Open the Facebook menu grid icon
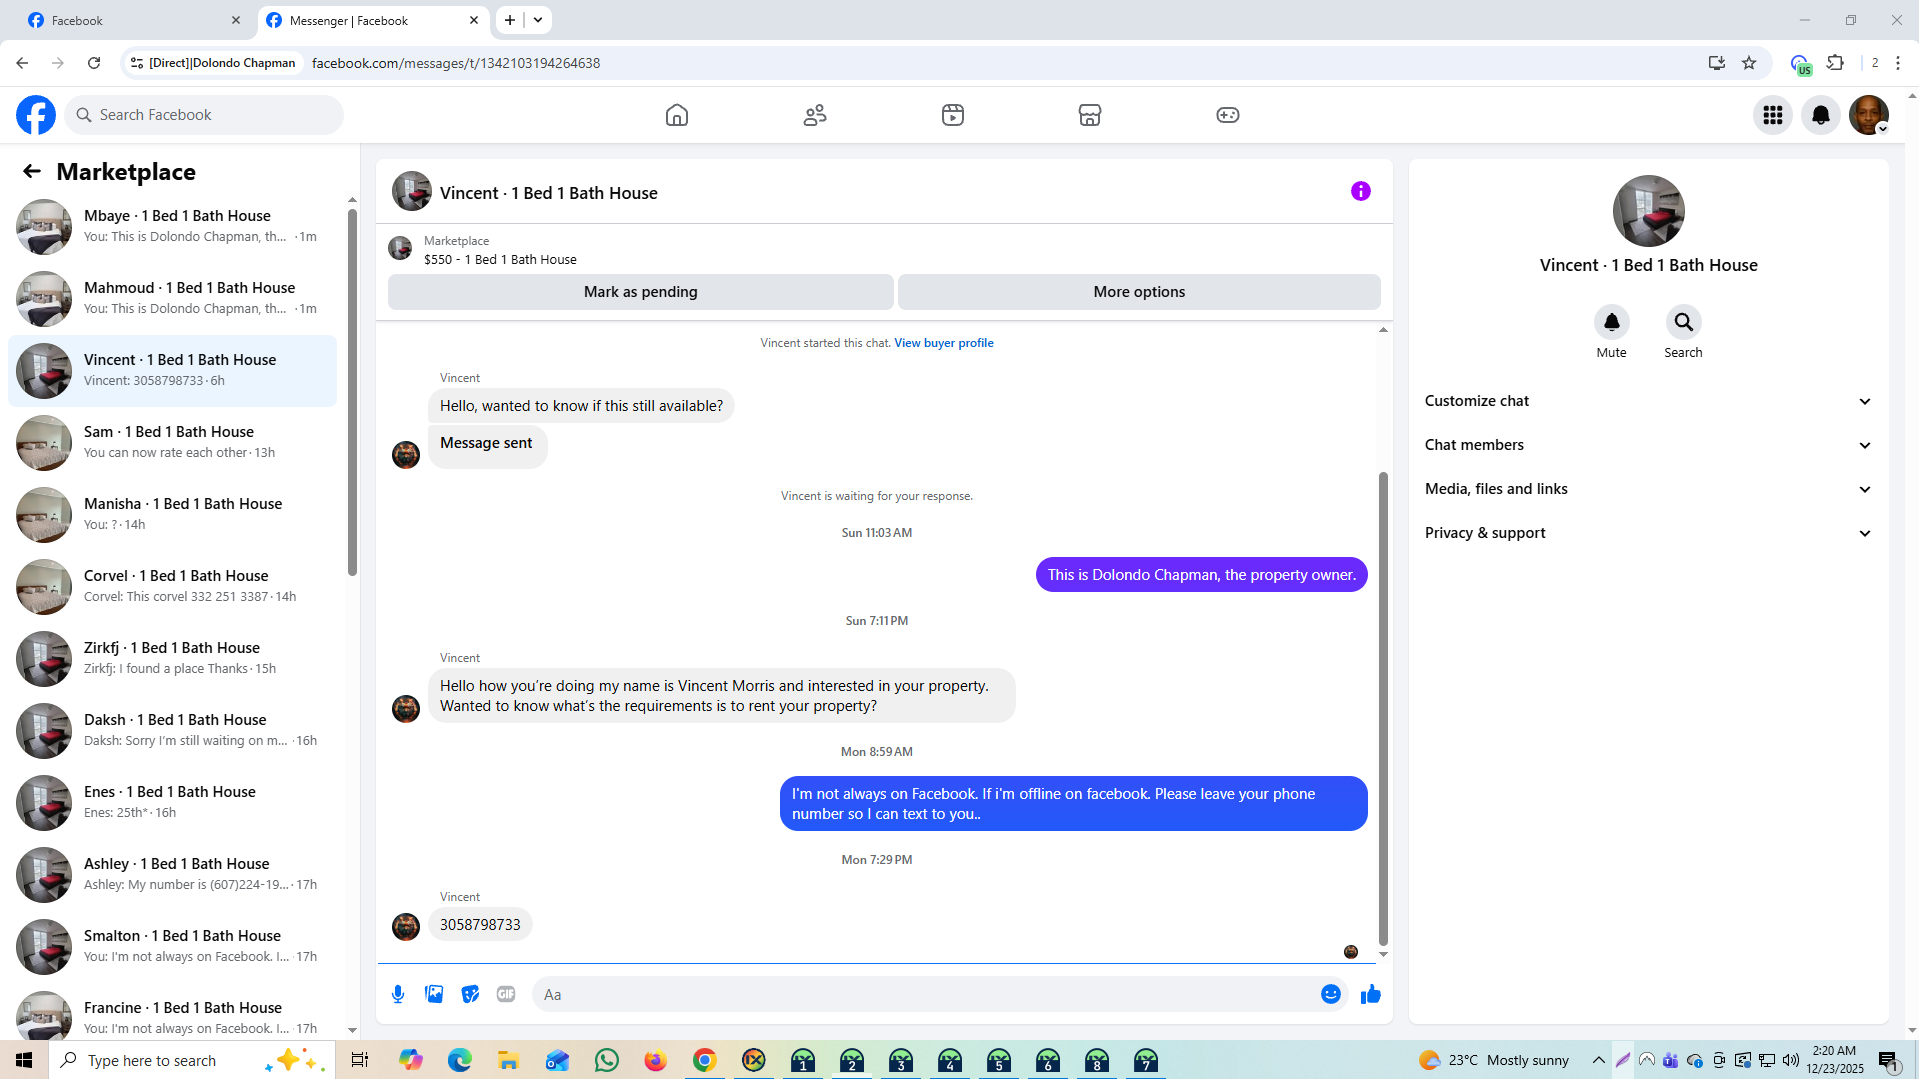 click(1773, 115)
